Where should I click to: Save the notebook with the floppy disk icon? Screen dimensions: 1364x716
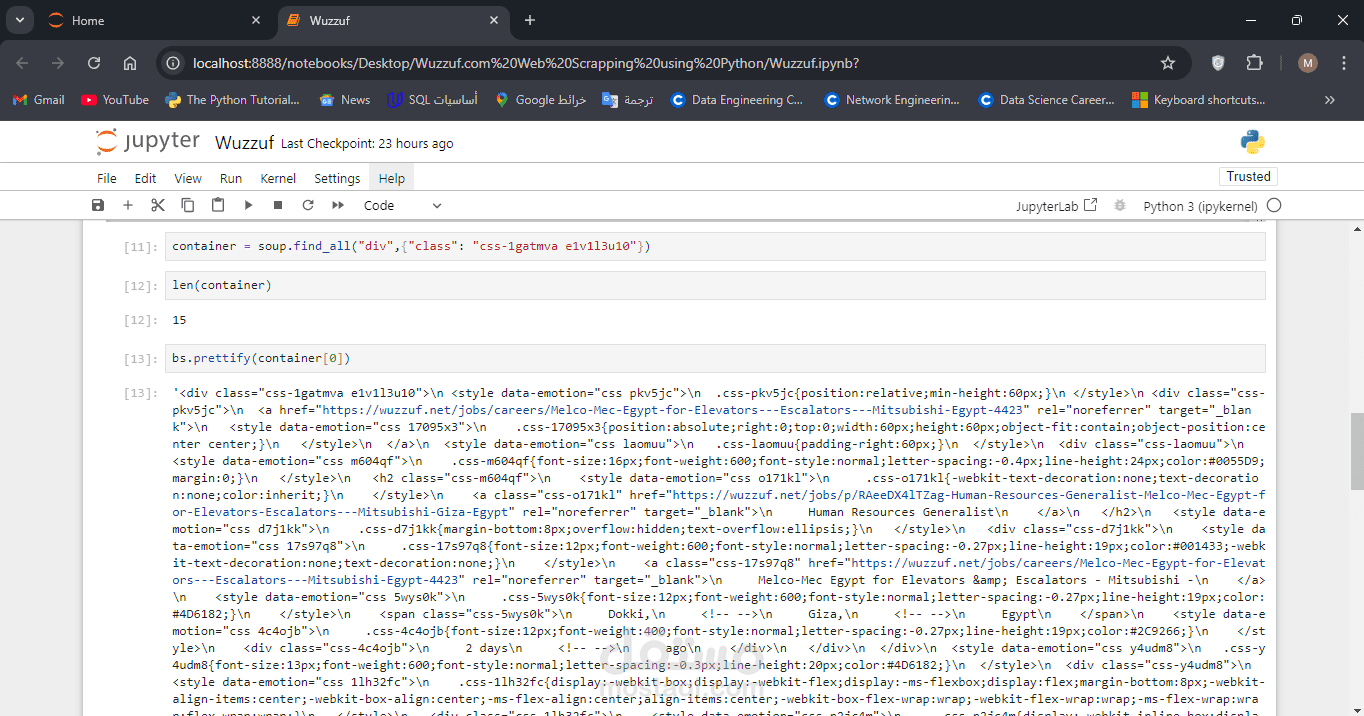point(98,205)
